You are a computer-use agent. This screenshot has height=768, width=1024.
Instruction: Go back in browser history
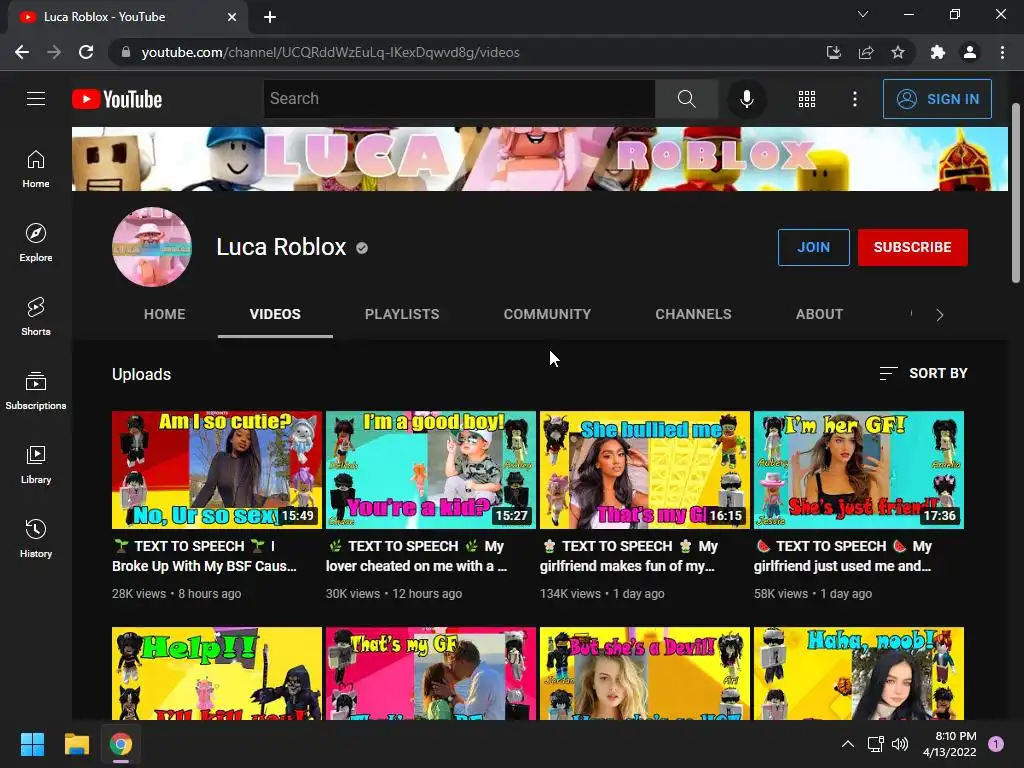point(22,52)
